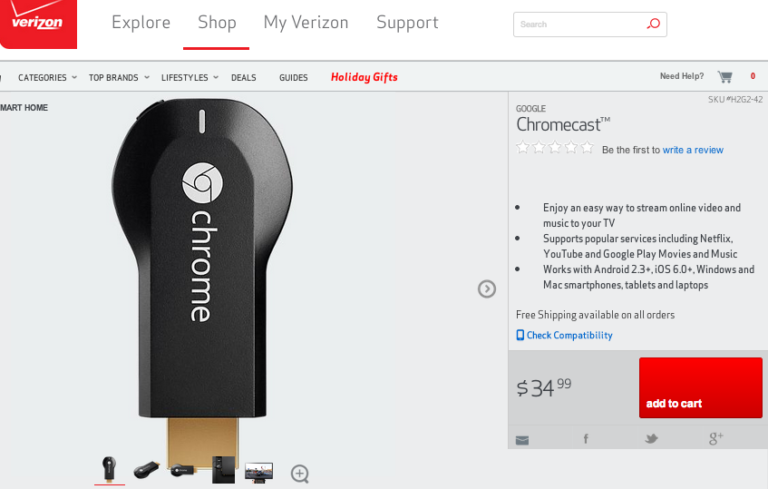Open the Support menu item
The width and height of the screenshot is (768, 489).
[407, 23]
